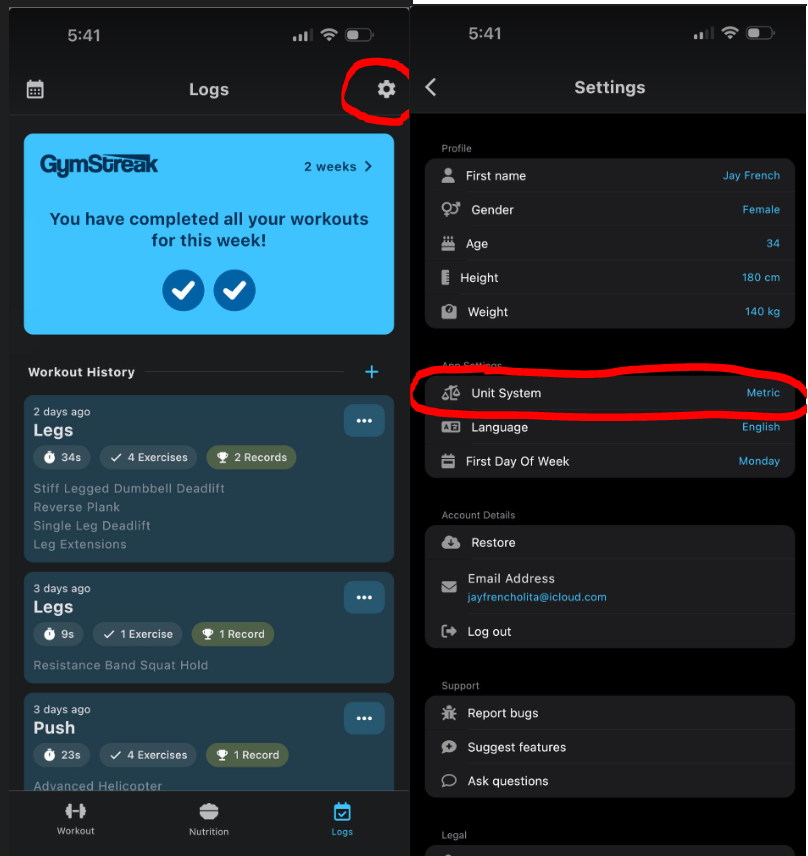Go back using the Settings back arrow

coord(431,87)
